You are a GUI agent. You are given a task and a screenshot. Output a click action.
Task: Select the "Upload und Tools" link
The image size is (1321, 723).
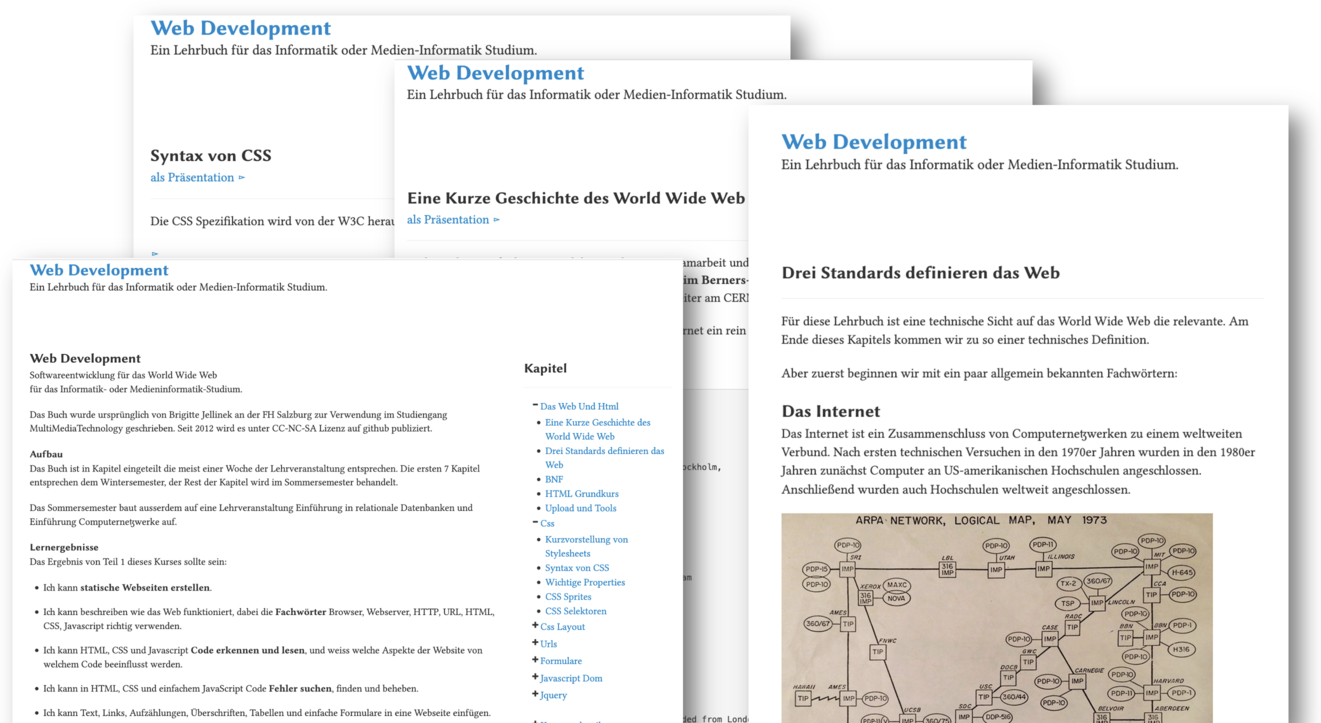(580, 508)
